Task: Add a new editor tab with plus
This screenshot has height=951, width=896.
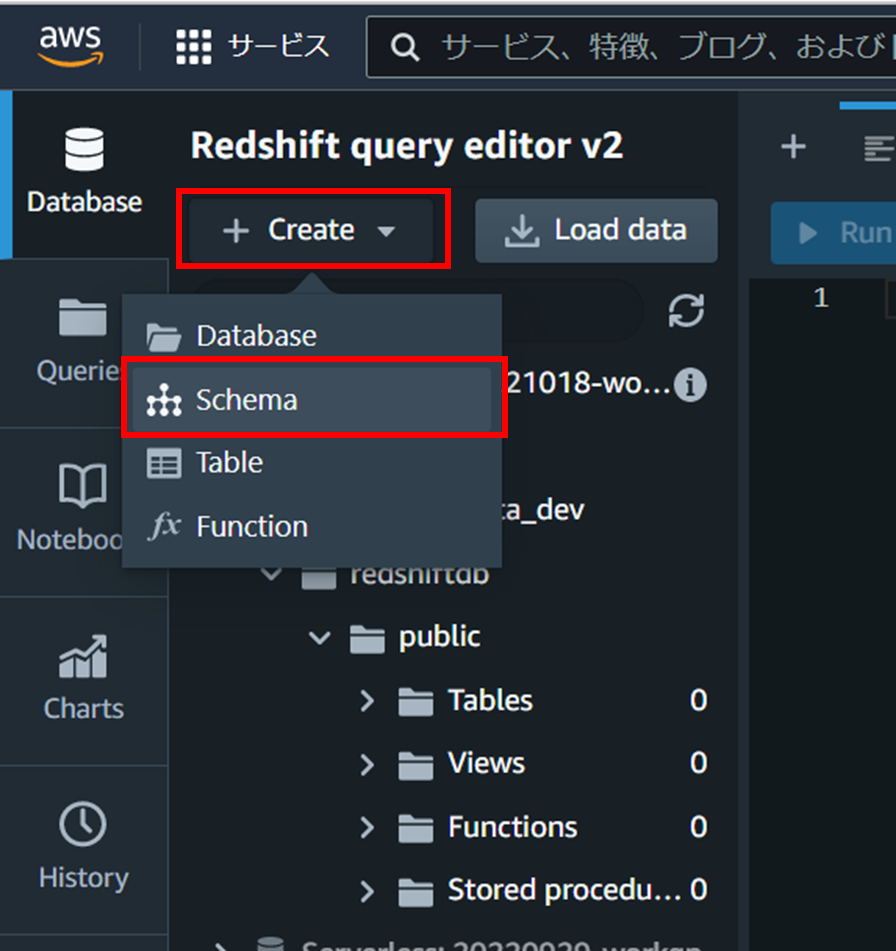Action: point(793,147)
